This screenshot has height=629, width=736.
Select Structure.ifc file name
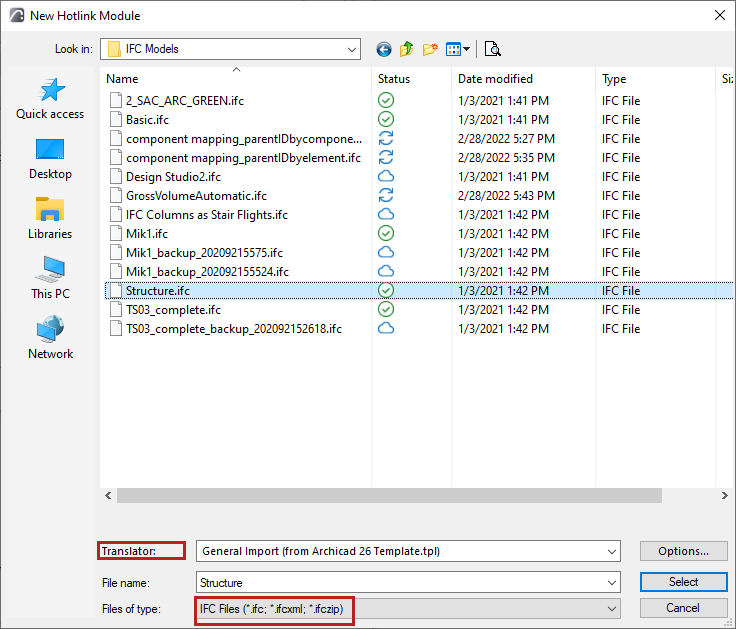[158, 291]
